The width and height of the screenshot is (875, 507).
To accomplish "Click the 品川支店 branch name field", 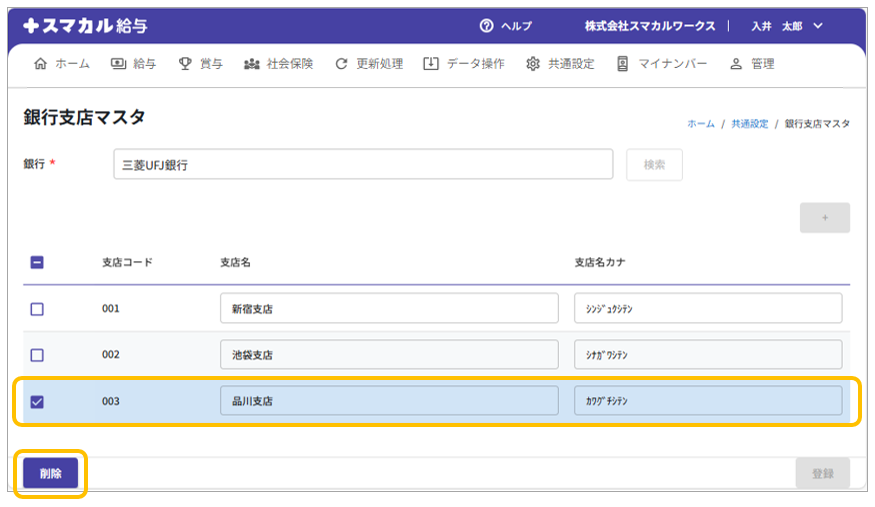I will (x=389, y=401).
